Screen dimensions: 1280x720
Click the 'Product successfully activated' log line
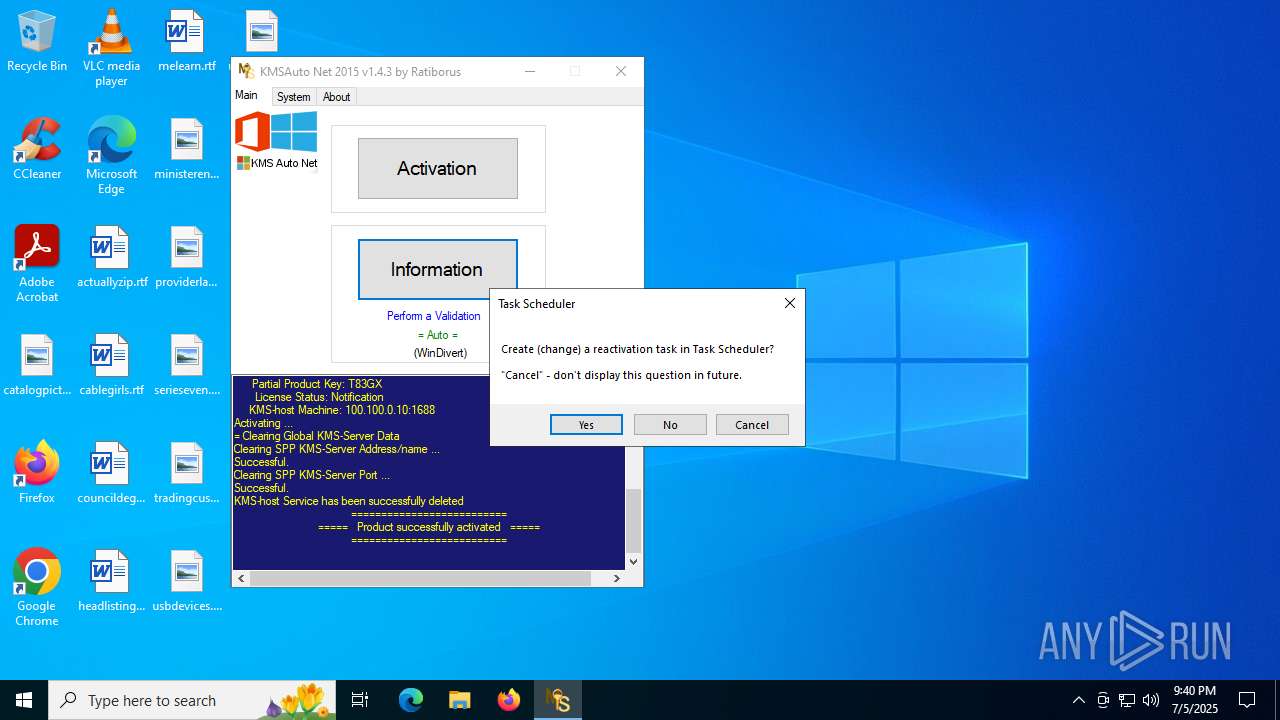[x=429, y=527]
